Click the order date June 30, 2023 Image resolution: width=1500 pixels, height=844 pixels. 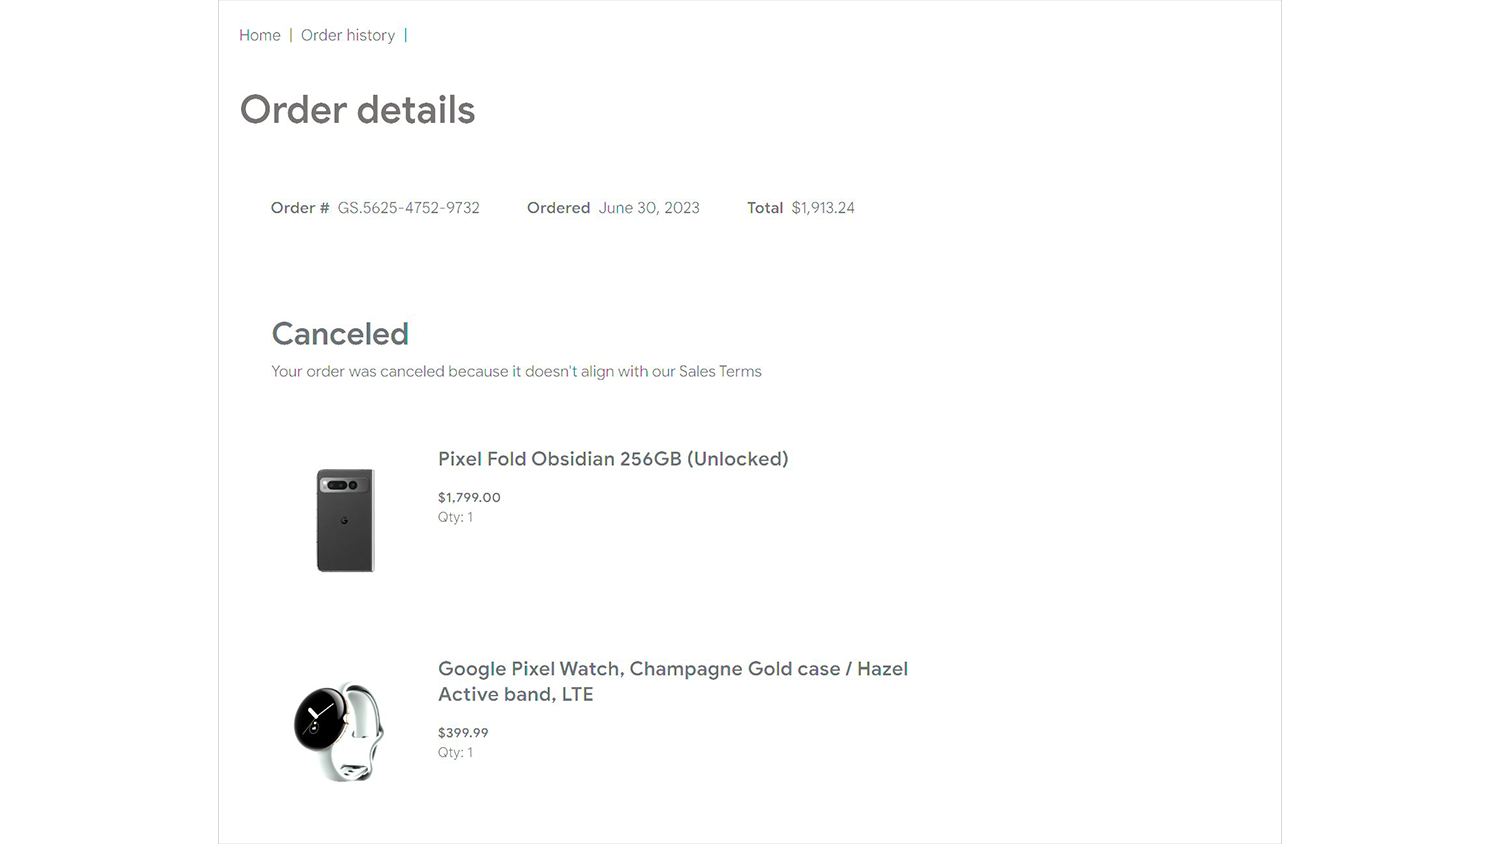tap(649, 208)
